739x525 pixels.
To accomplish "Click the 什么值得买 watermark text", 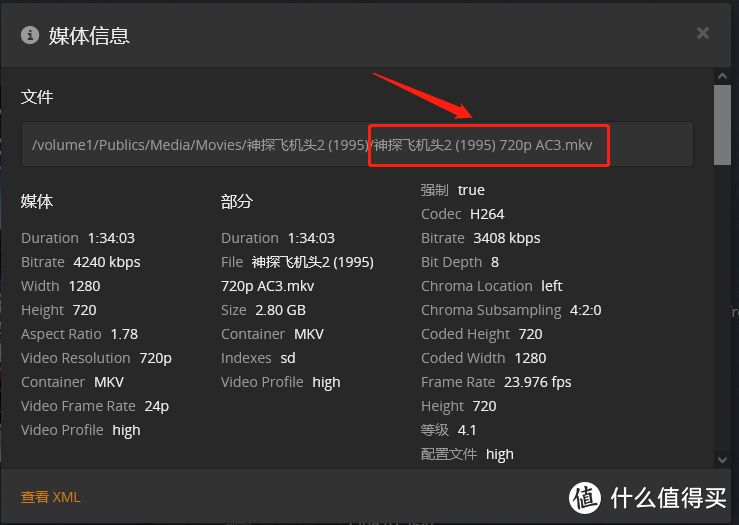I will point(668,498).
